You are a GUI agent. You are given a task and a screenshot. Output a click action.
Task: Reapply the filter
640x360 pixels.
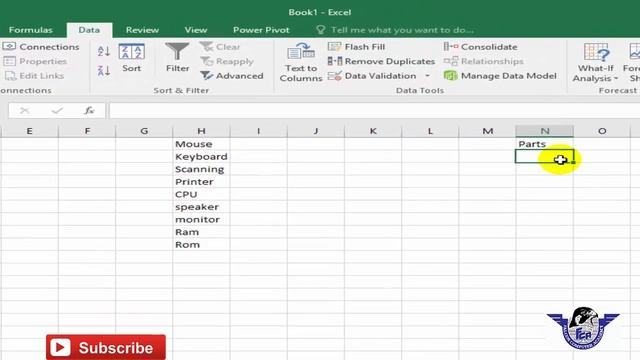tap(227, 61)
